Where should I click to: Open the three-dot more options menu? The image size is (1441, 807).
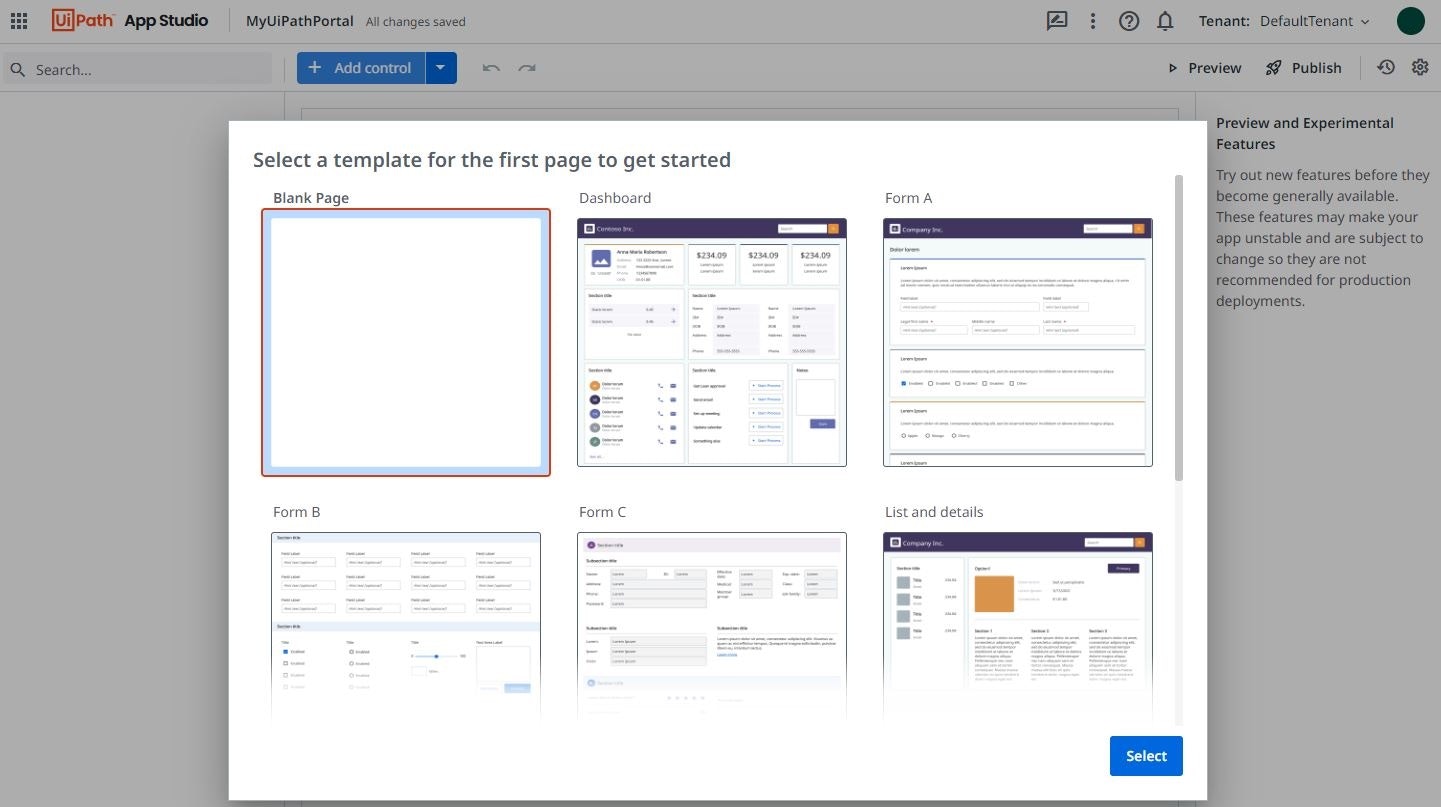1093,20
